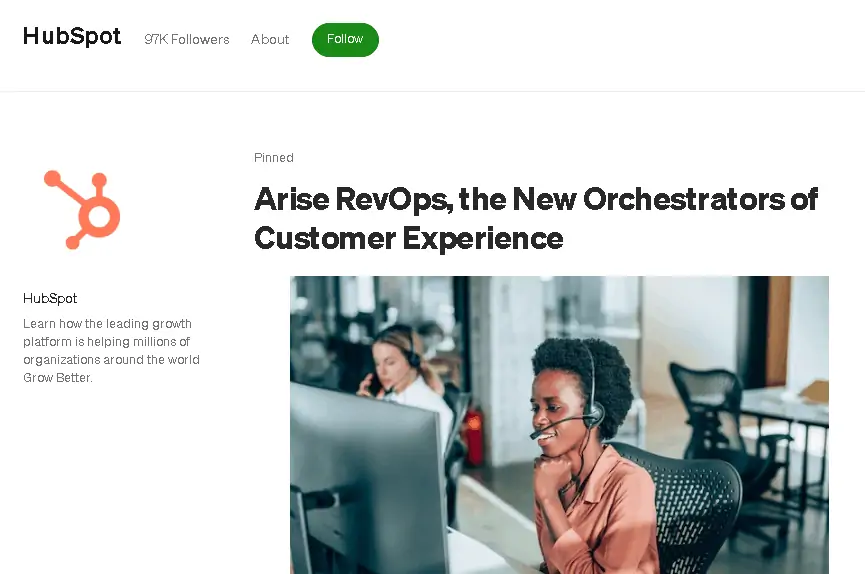This screenshot has width=865, height=574.
Task: Open the HubSpot publication avatar image
Action: [x=82, y=210]
